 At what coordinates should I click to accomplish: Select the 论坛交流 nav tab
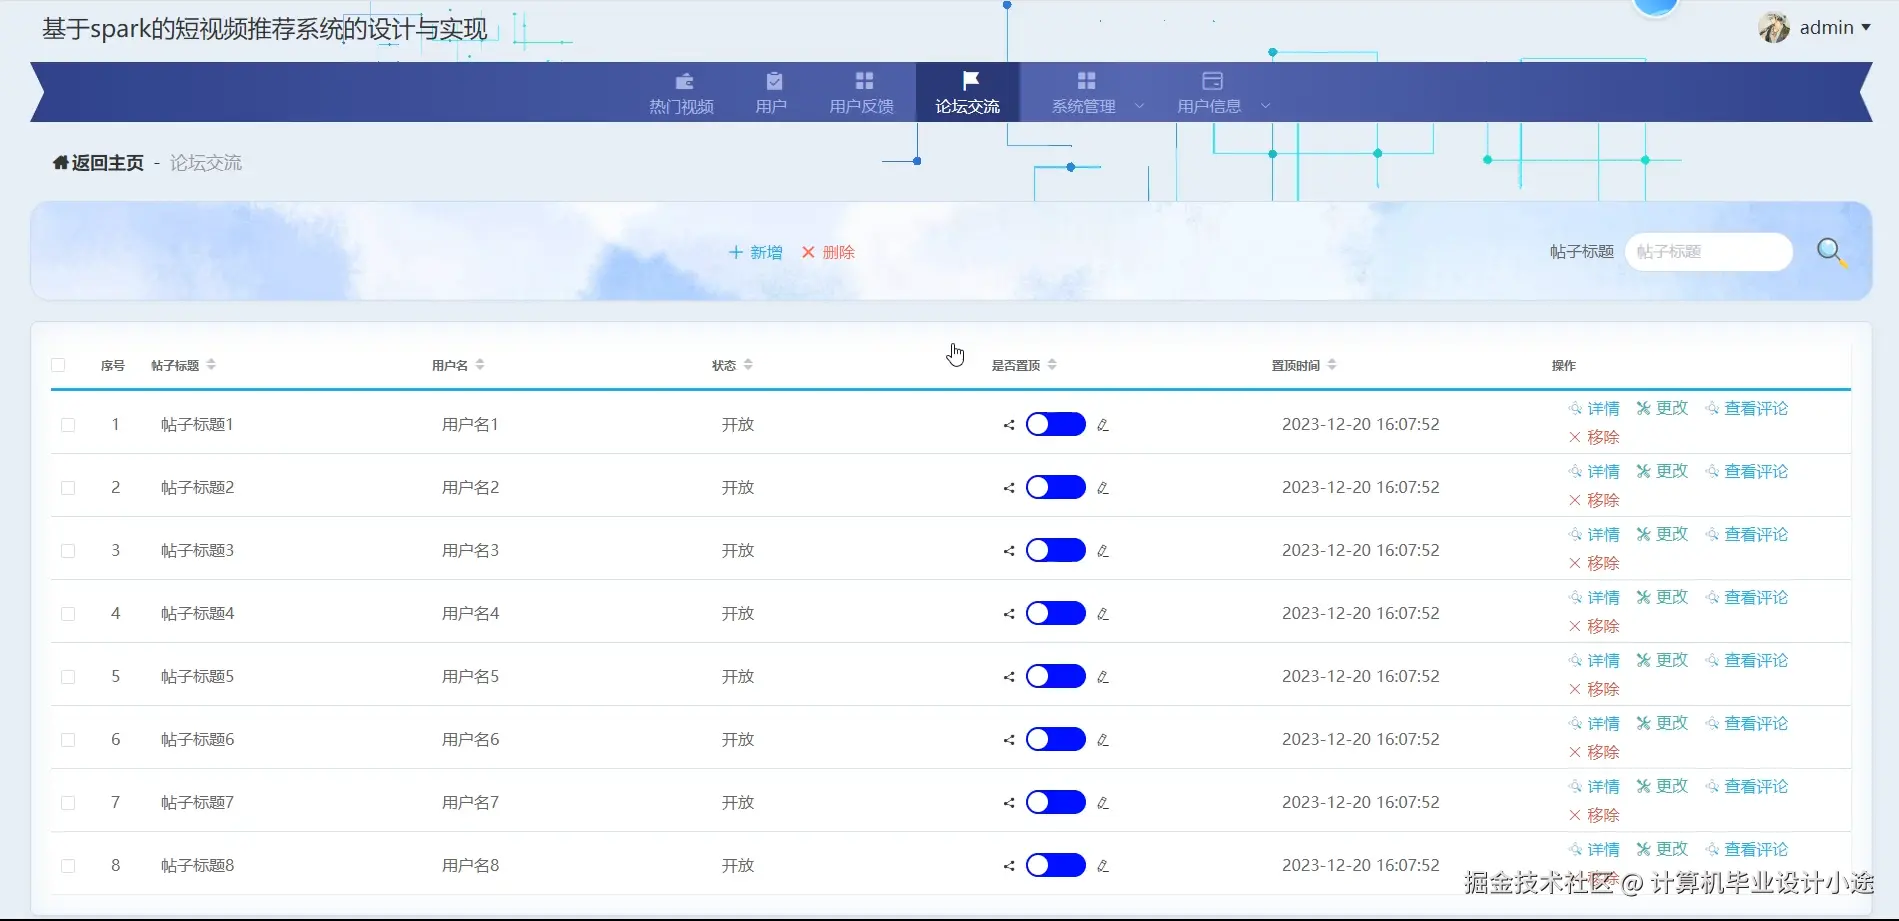click(968, 93)
